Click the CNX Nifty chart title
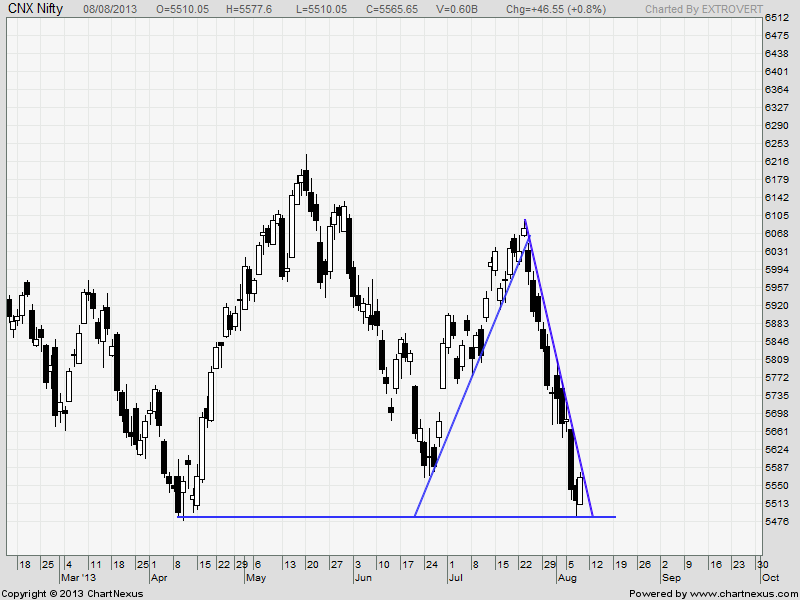The height and width of the screenshot is (600, 800). pos(37,8)
